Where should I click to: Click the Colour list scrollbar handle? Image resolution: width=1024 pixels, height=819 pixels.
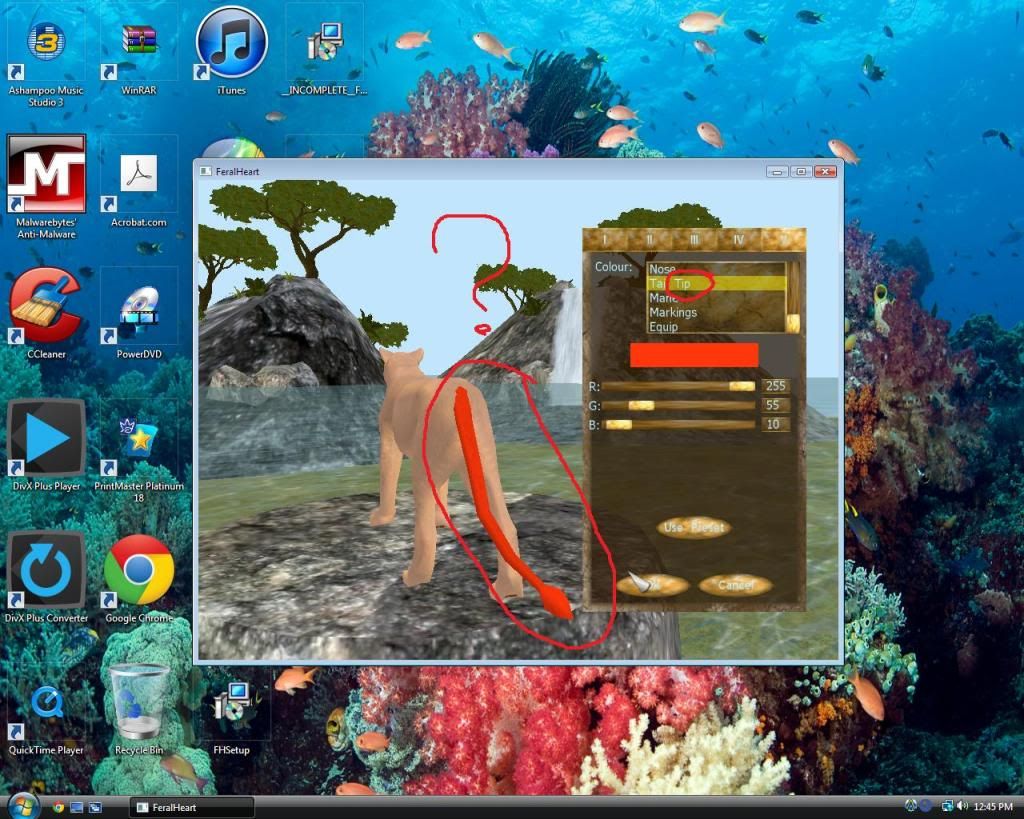(x=793, y=323)
